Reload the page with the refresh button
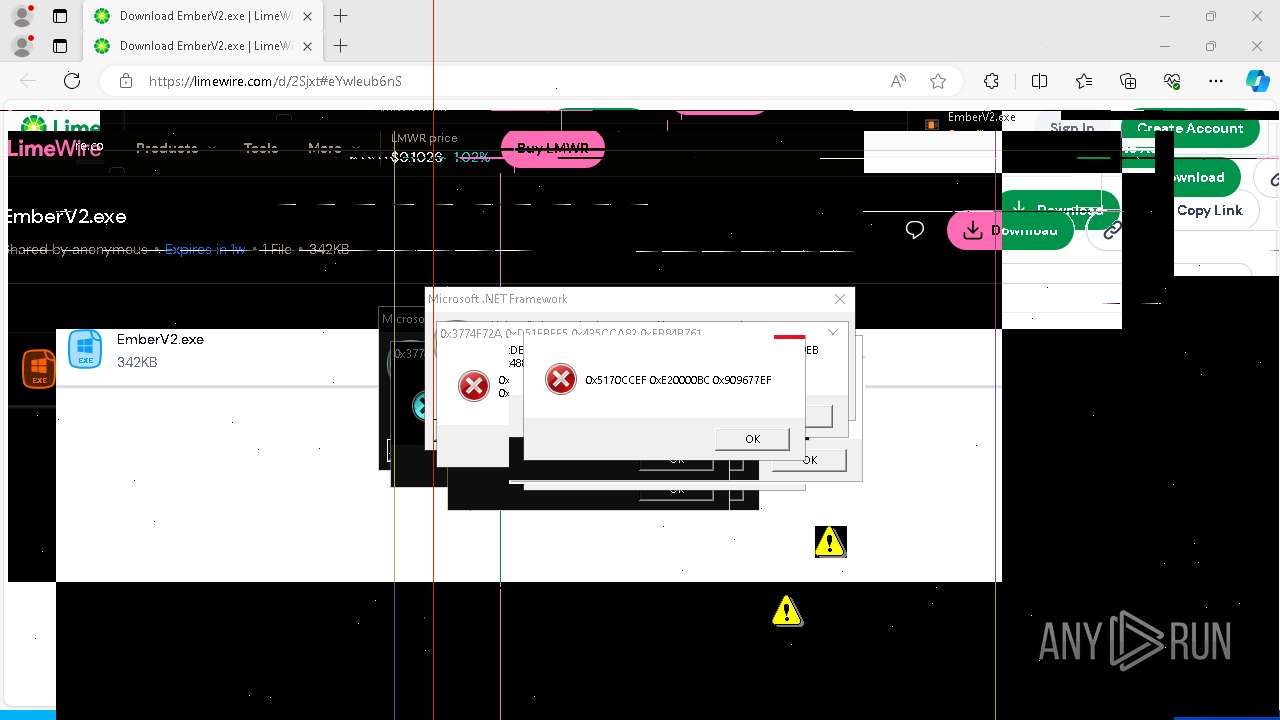Viewport: 1280px width, 720px height. pos(72,81)
